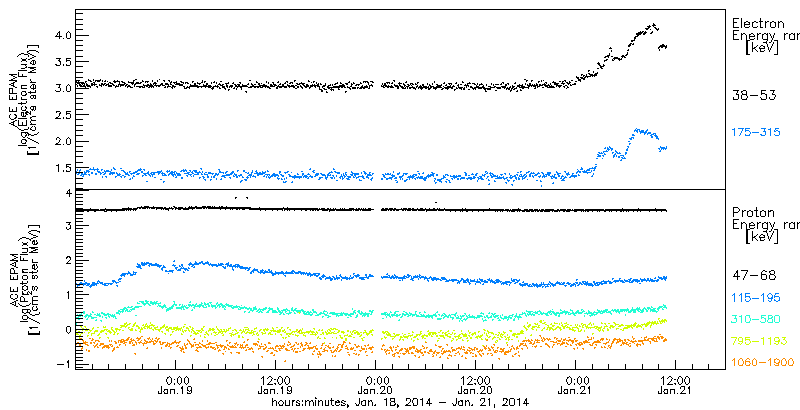The width and height of the screenshot is (800, 410).
Task: Click the x-axis title with the Jan. 18 - Jan. 21, 2014 dates
Action: [x=399, y=402]
